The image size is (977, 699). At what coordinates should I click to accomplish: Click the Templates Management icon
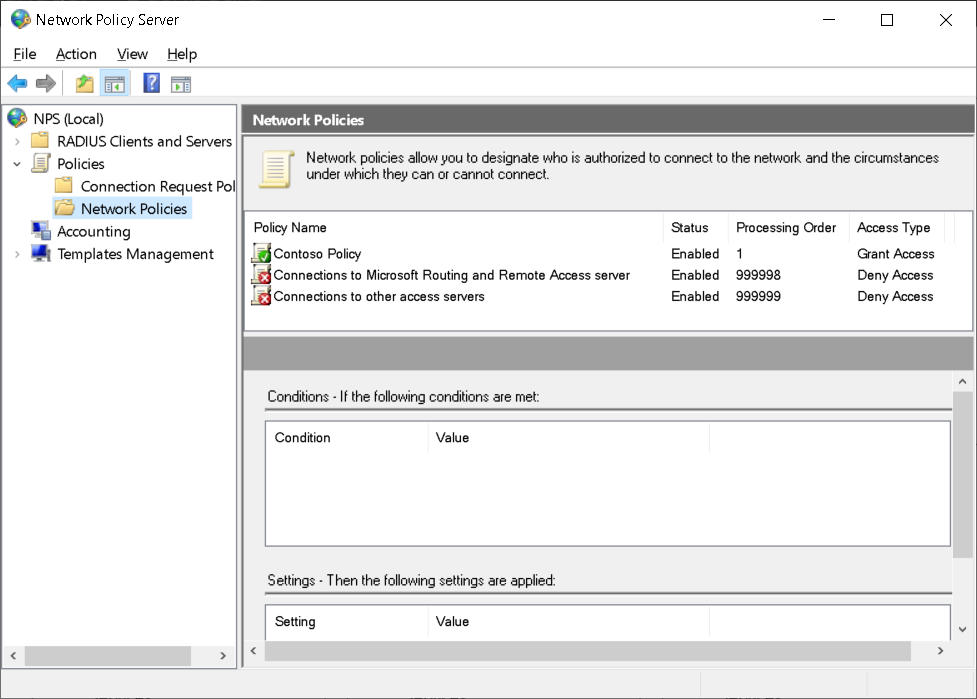click(x=40, y=254)
